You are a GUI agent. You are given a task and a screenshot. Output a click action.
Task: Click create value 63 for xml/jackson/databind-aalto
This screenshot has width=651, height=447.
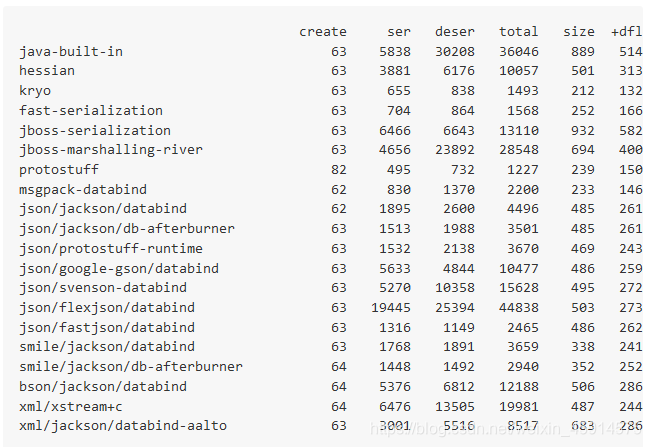click(x=339, y=425)
